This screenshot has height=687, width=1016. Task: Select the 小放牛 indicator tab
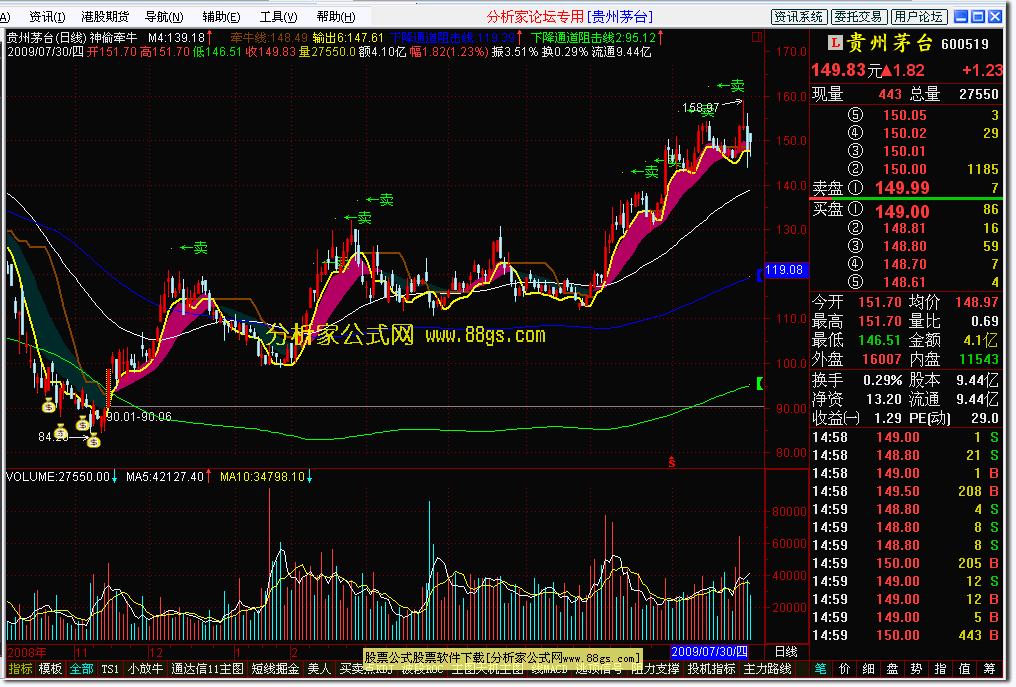point(145,668)
